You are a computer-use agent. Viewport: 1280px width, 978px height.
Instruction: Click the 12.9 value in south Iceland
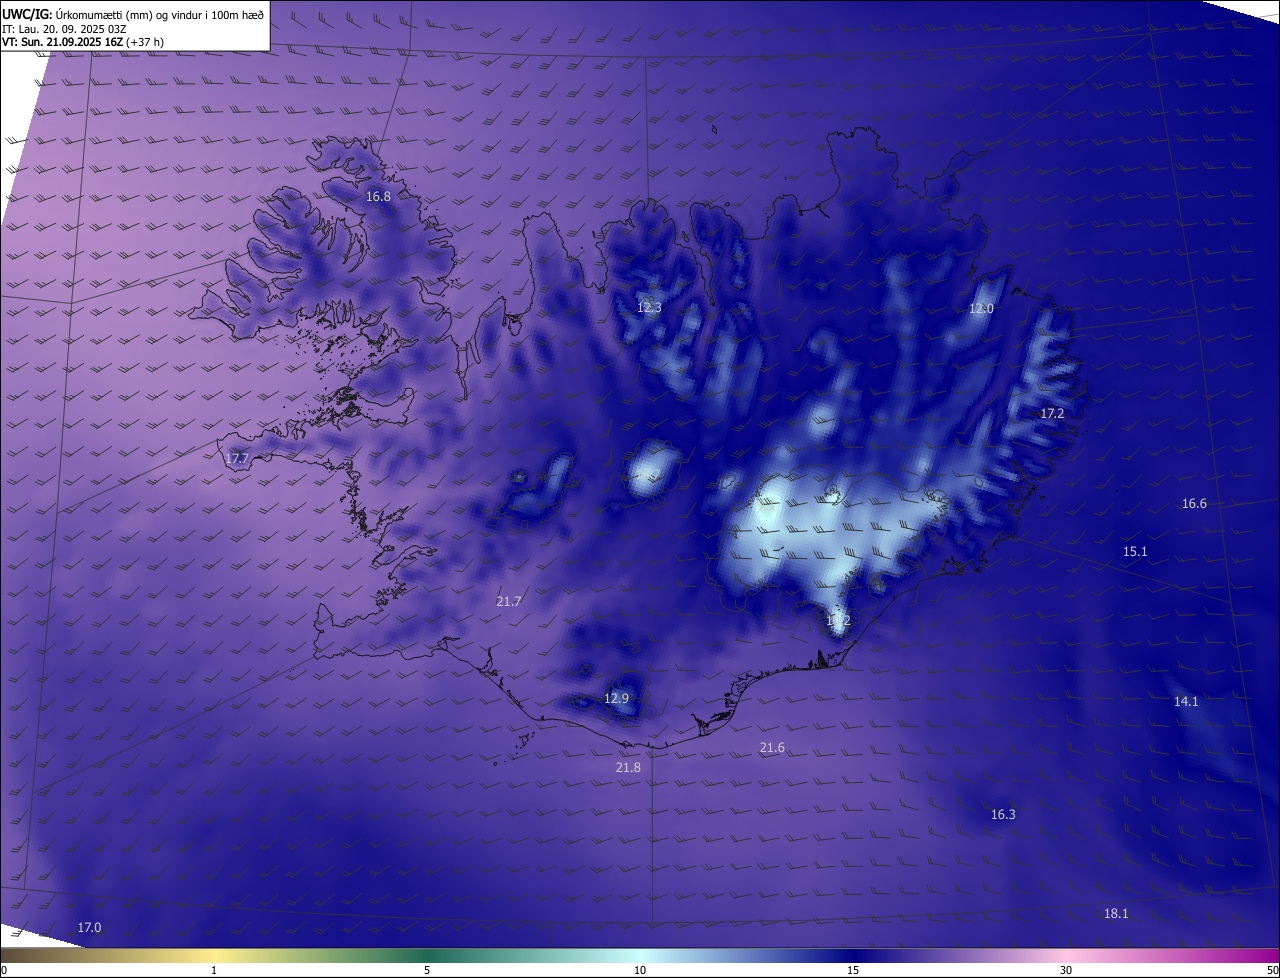616,698
